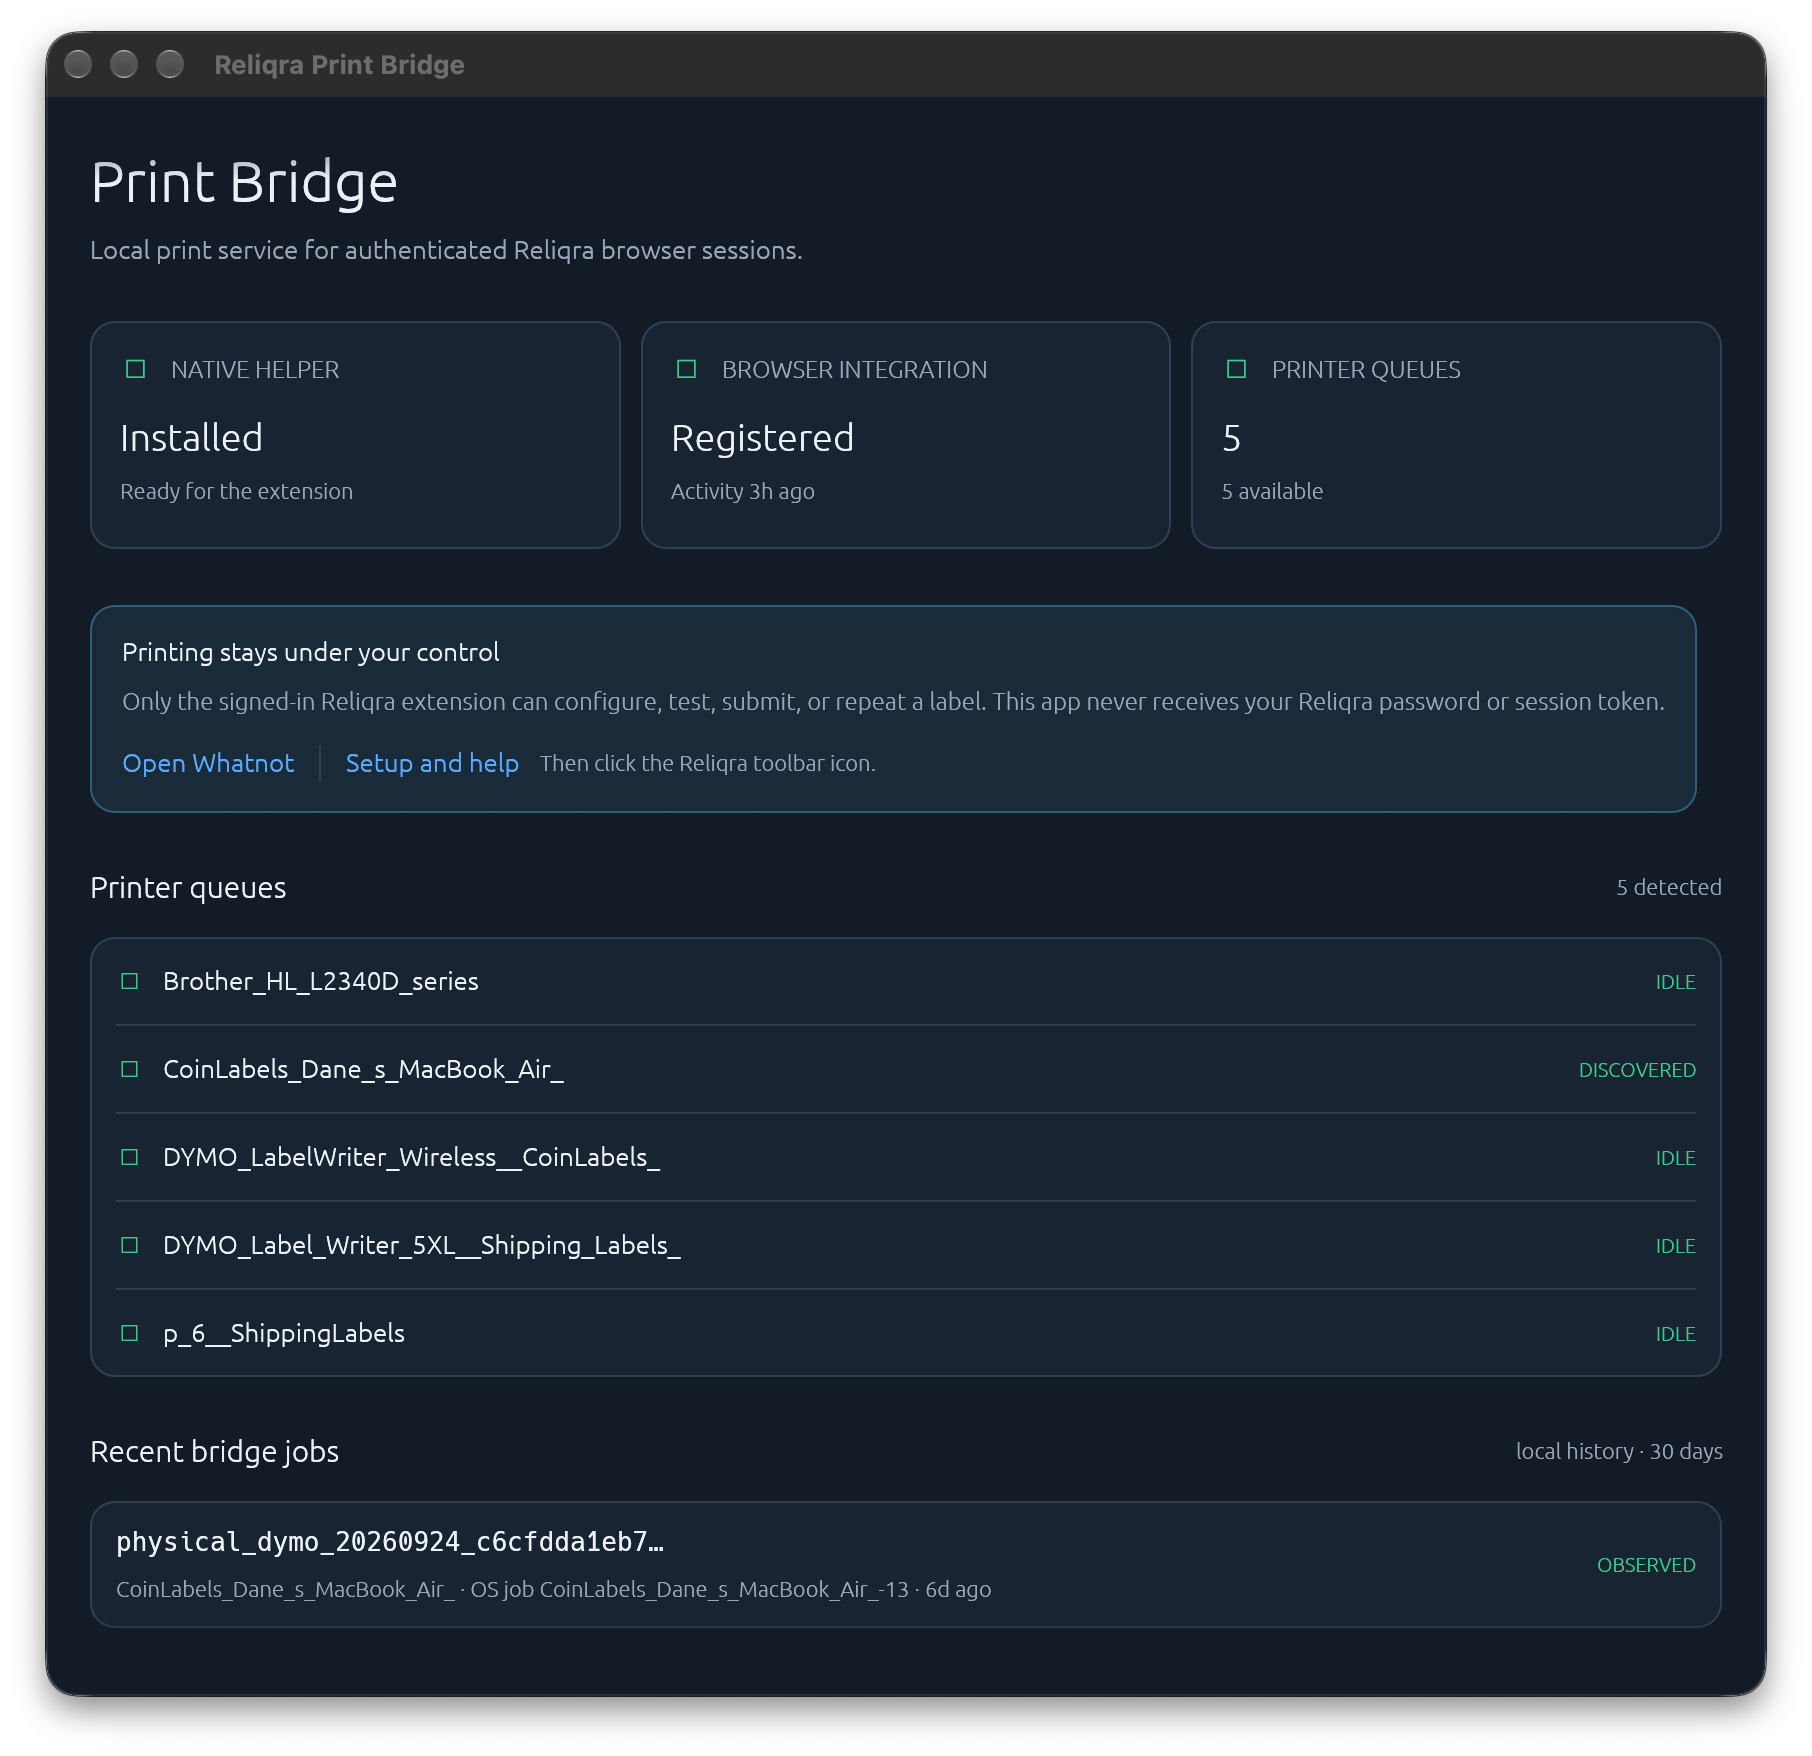Maximize the Reliqra Print Bridge window
The height and width of the screenshot is (1756, 1812).
point(170,64)
